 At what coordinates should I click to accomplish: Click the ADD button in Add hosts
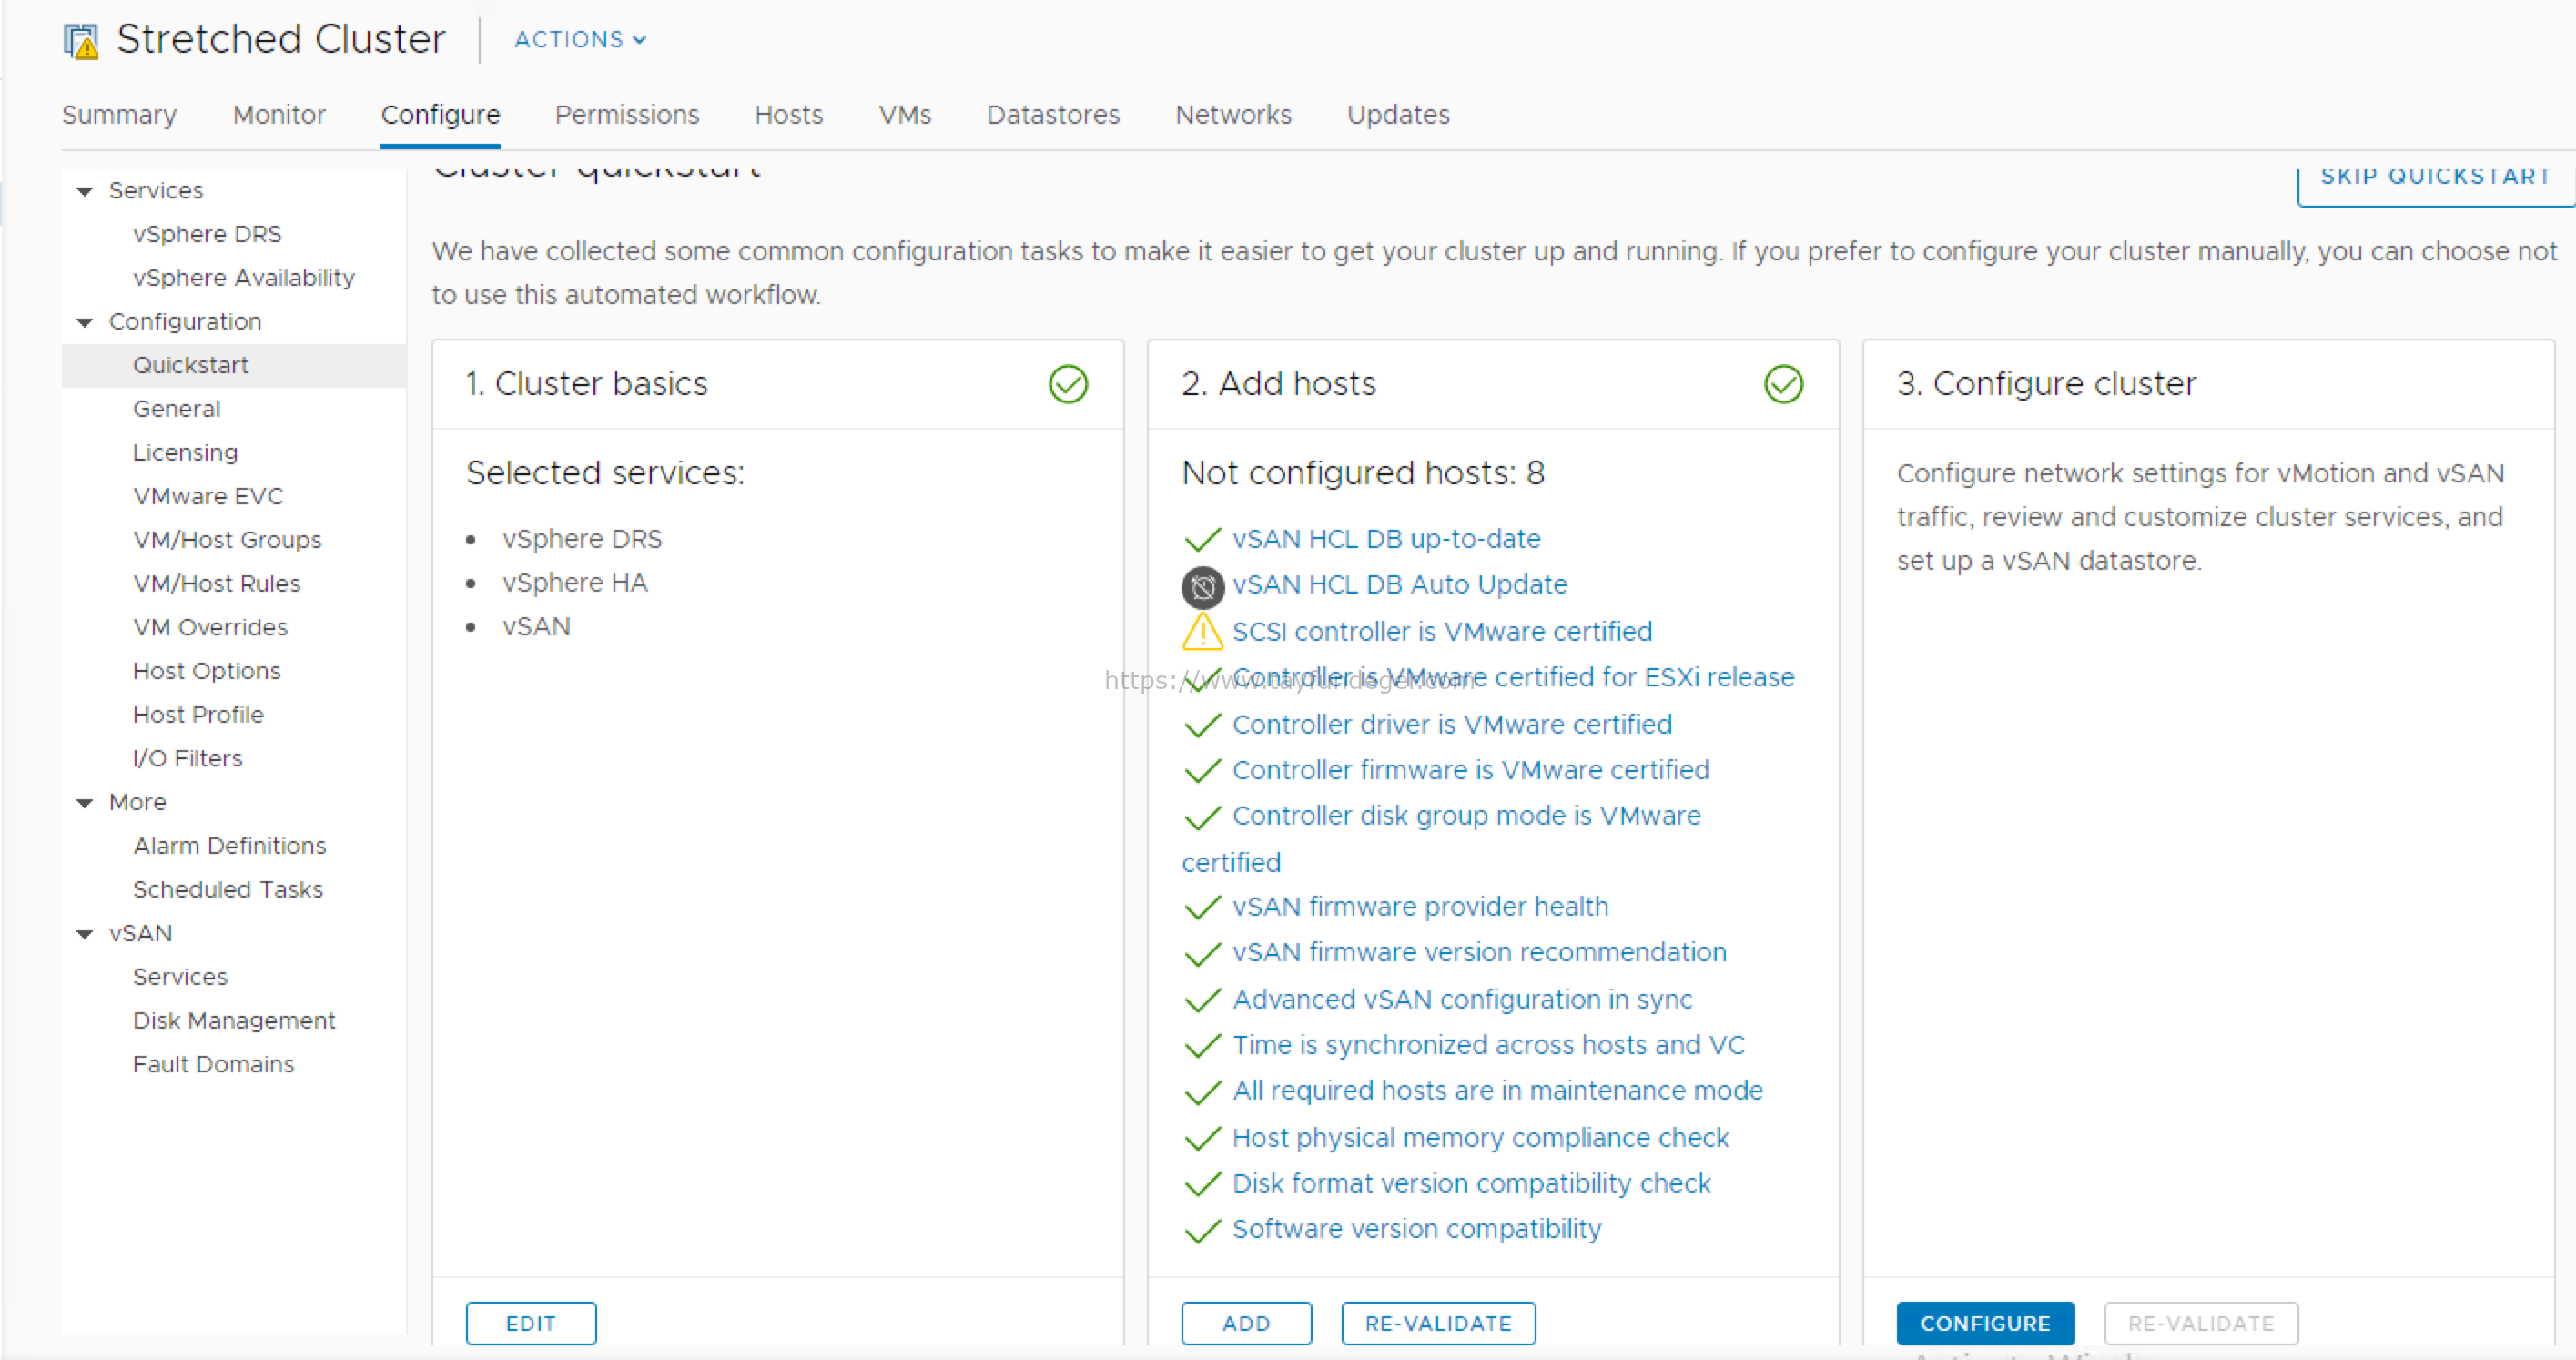point(1246,1323)
